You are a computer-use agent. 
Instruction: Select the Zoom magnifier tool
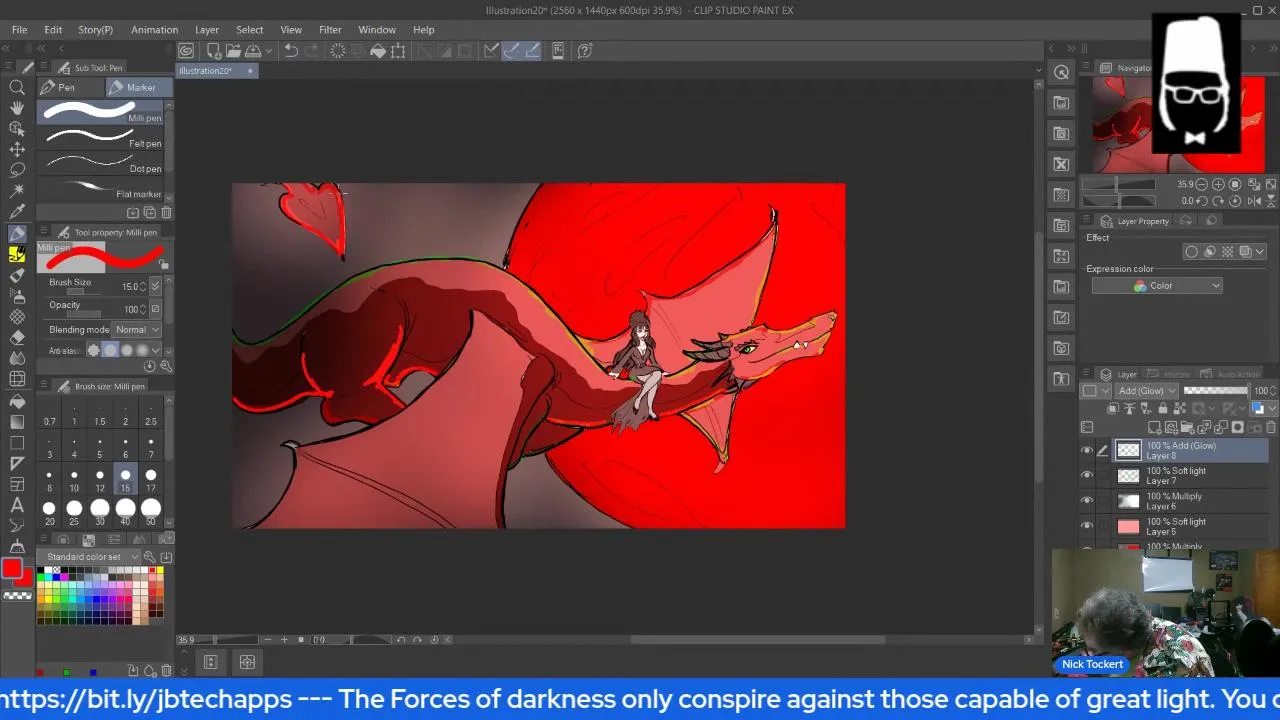click(x=17, y=87)
